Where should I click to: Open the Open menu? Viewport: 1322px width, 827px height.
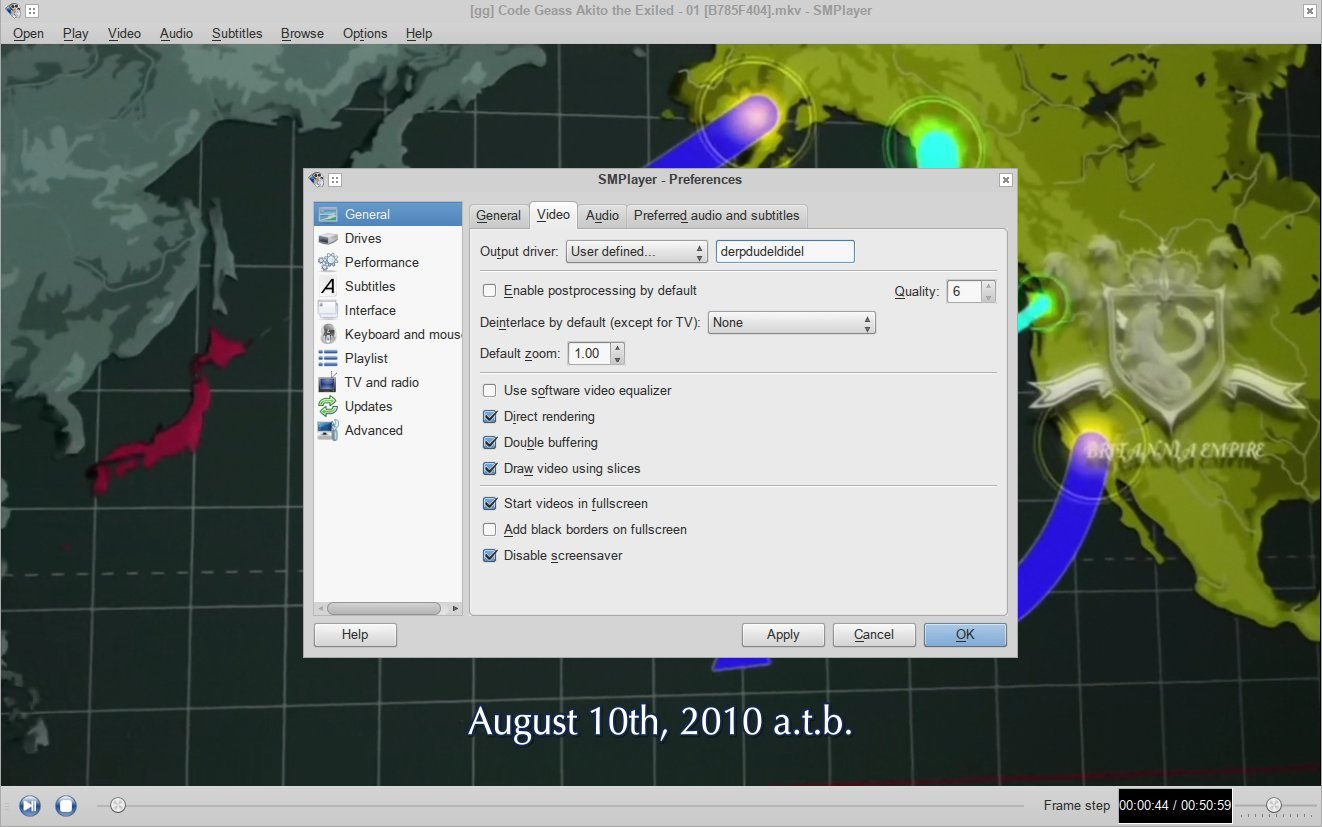28,33
